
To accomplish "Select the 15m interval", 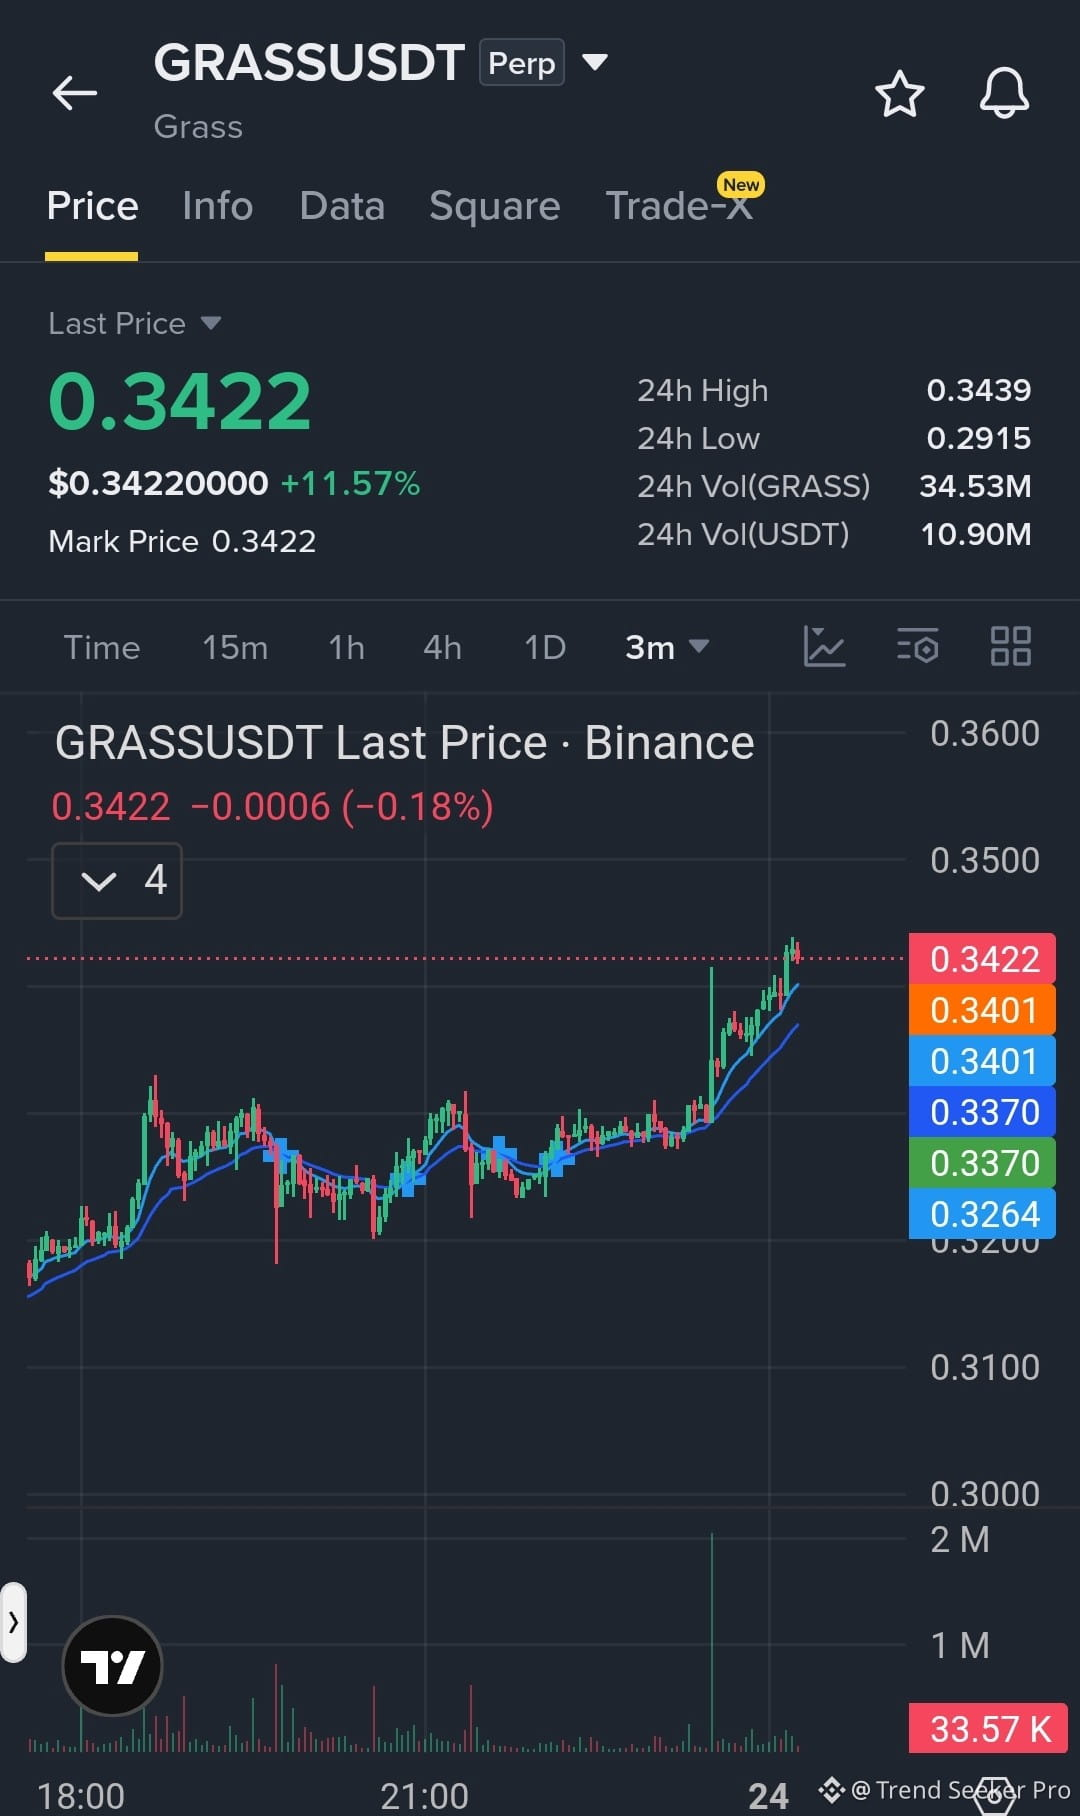I will tap(235, 647).
